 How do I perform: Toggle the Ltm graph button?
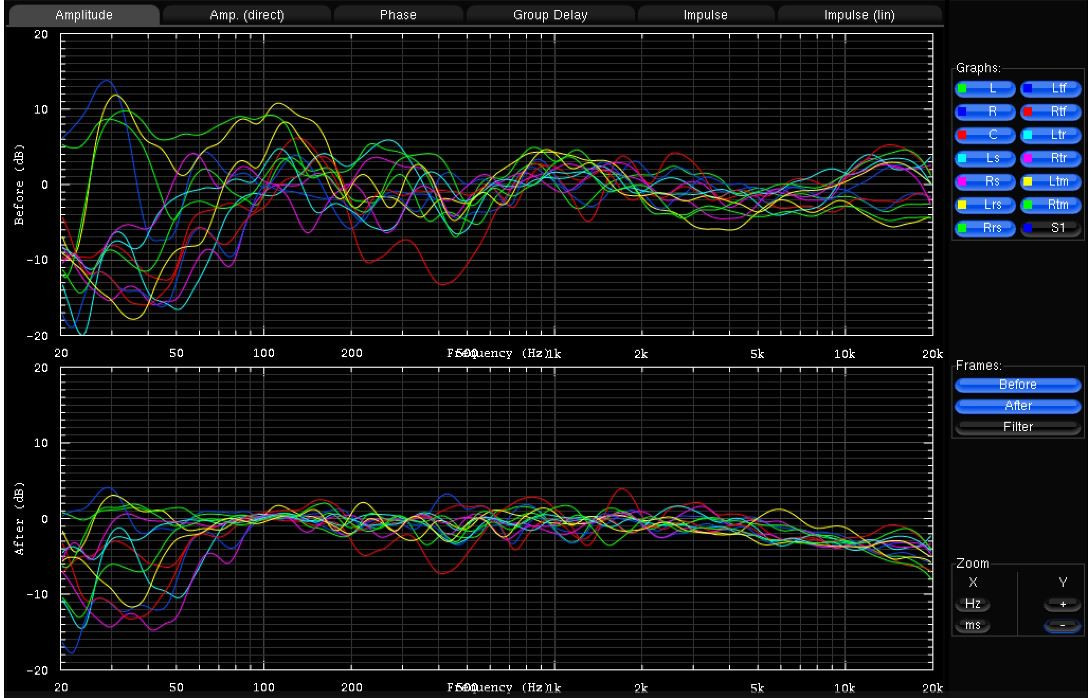pyautogui.click(x=1051, y=181)
